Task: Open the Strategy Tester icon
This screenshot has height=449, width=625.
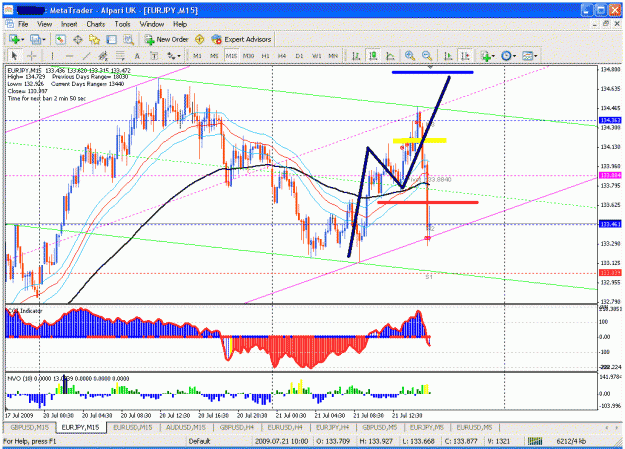Action: coord(128,39)
